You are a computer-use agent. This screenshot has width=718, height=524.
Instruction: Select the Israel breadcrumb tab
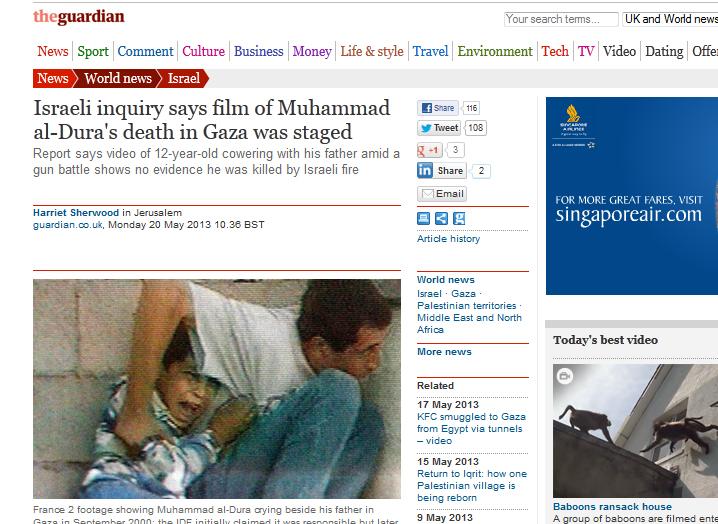(184, 78)
